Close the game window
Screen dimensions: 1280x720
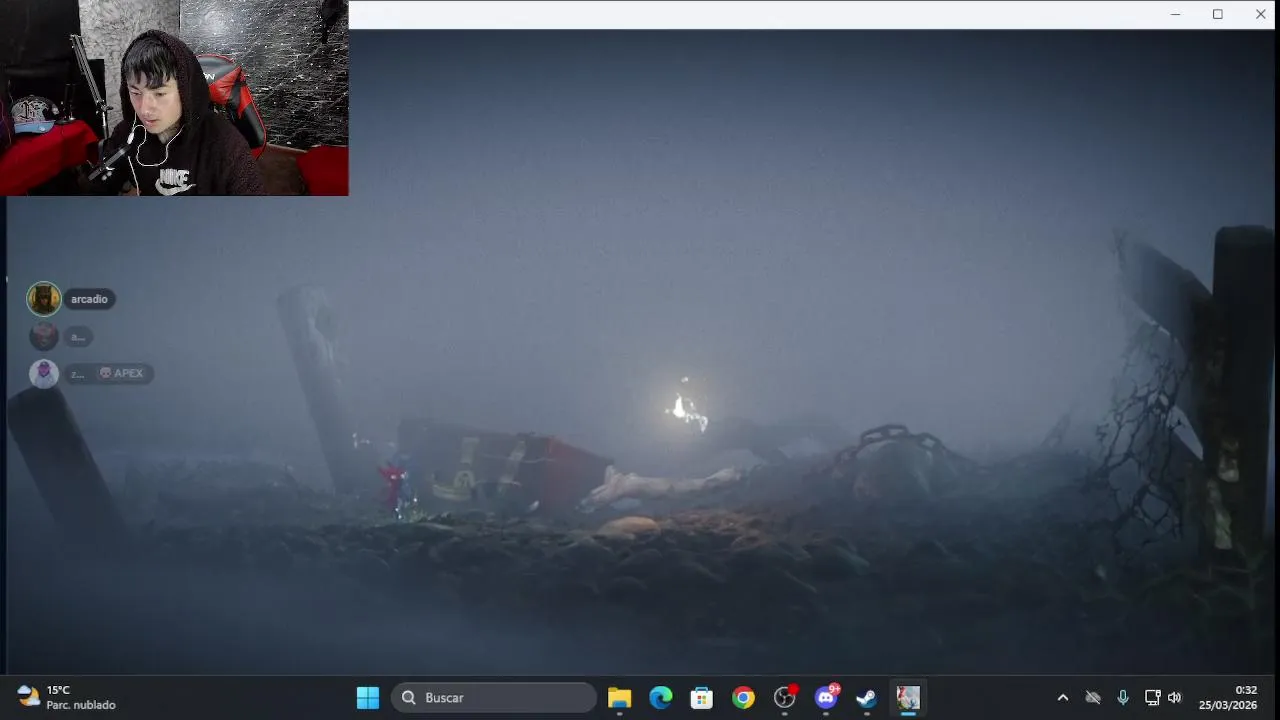1260,14
